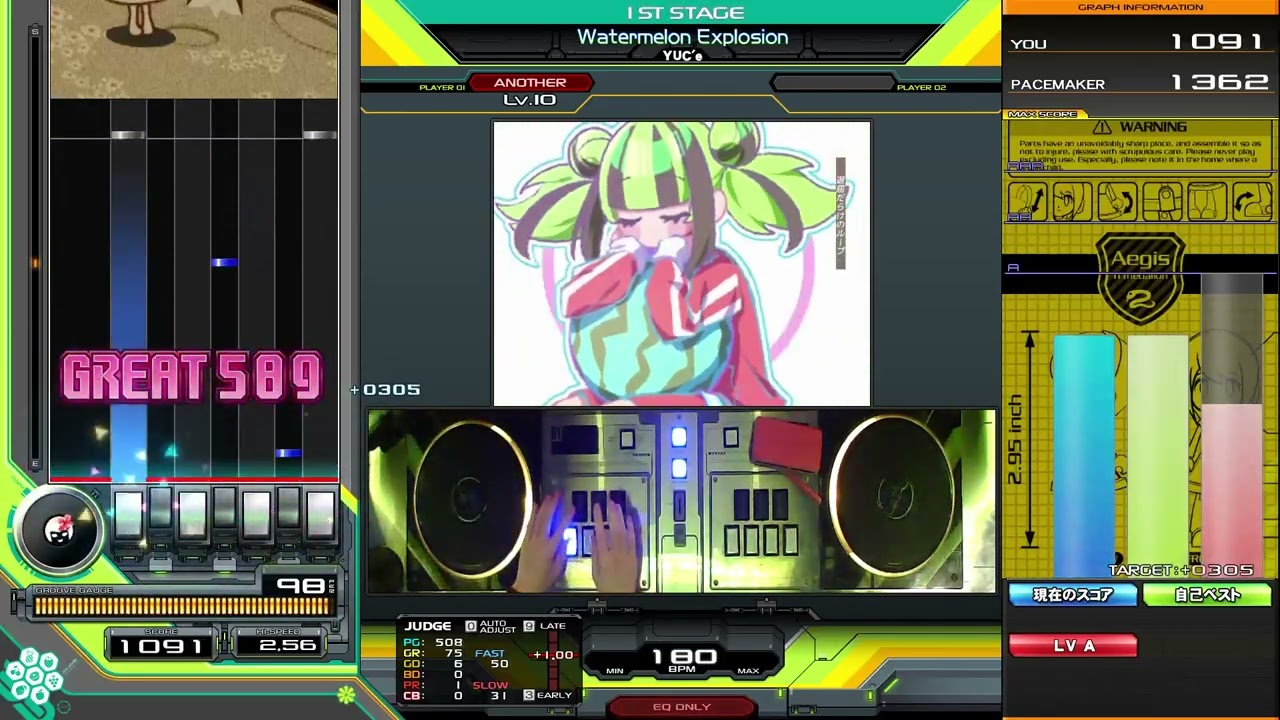This screenshot has width=1280, height=720.
Task: Click the JUDGE panel heading
Action: (x=428, y=626)
